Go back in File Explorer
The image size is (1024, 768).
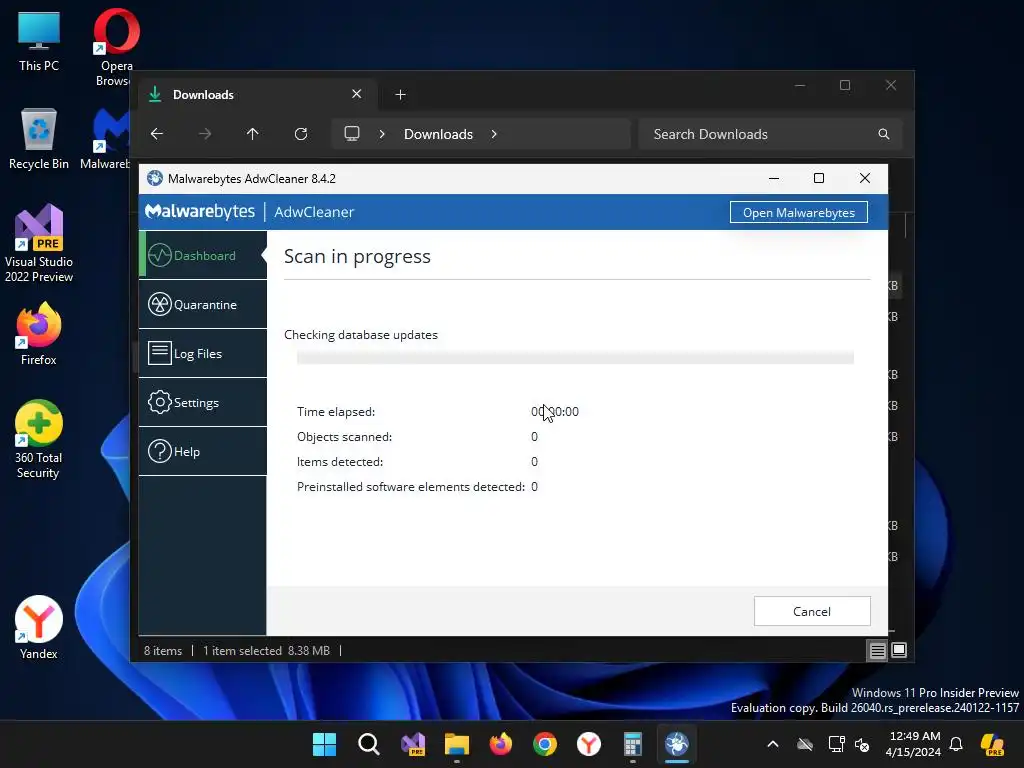pyautogui.click(x=157, y=134)
